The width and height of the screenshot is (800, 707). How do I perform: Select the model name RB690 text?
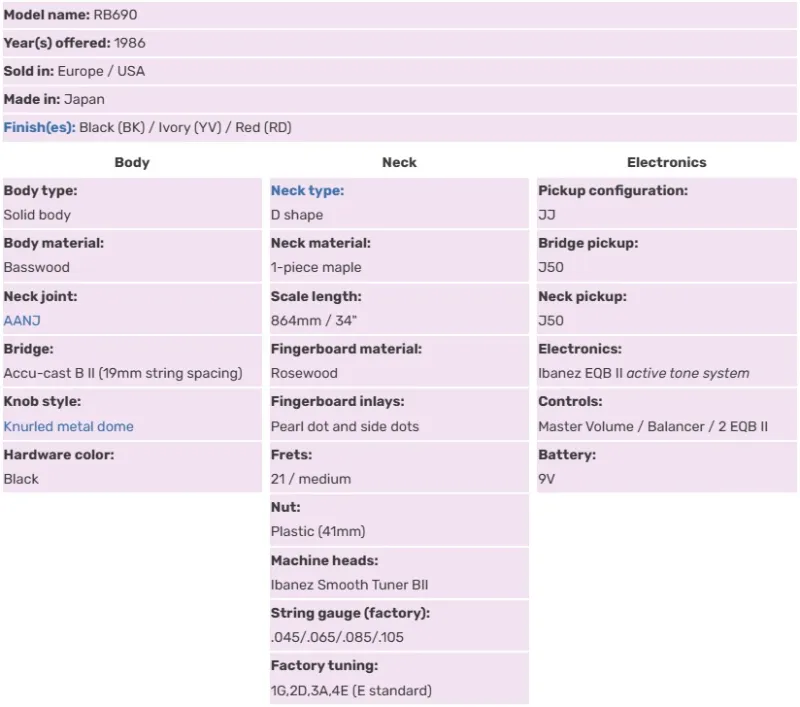coord(115,15)
